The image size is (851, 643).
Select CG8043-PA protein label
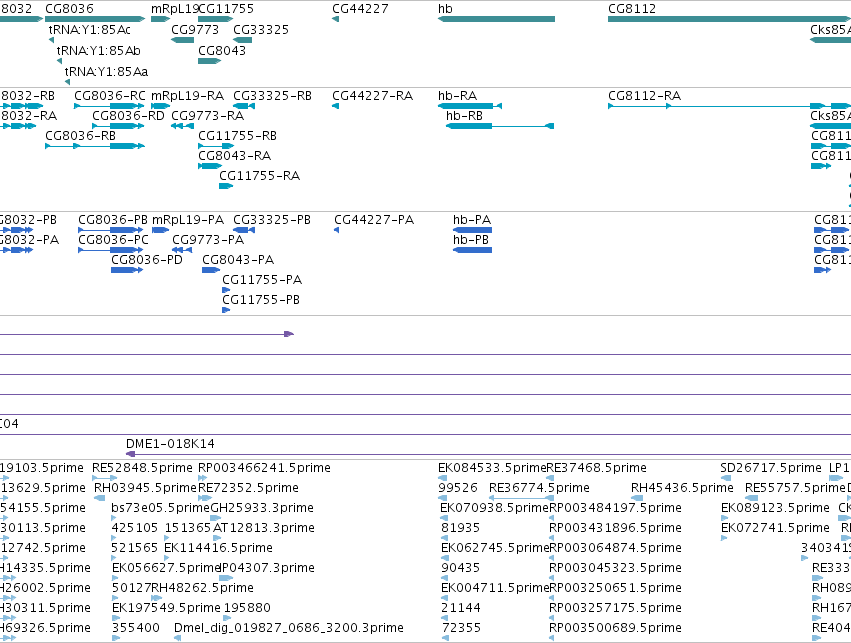click(x=238, y=260)
